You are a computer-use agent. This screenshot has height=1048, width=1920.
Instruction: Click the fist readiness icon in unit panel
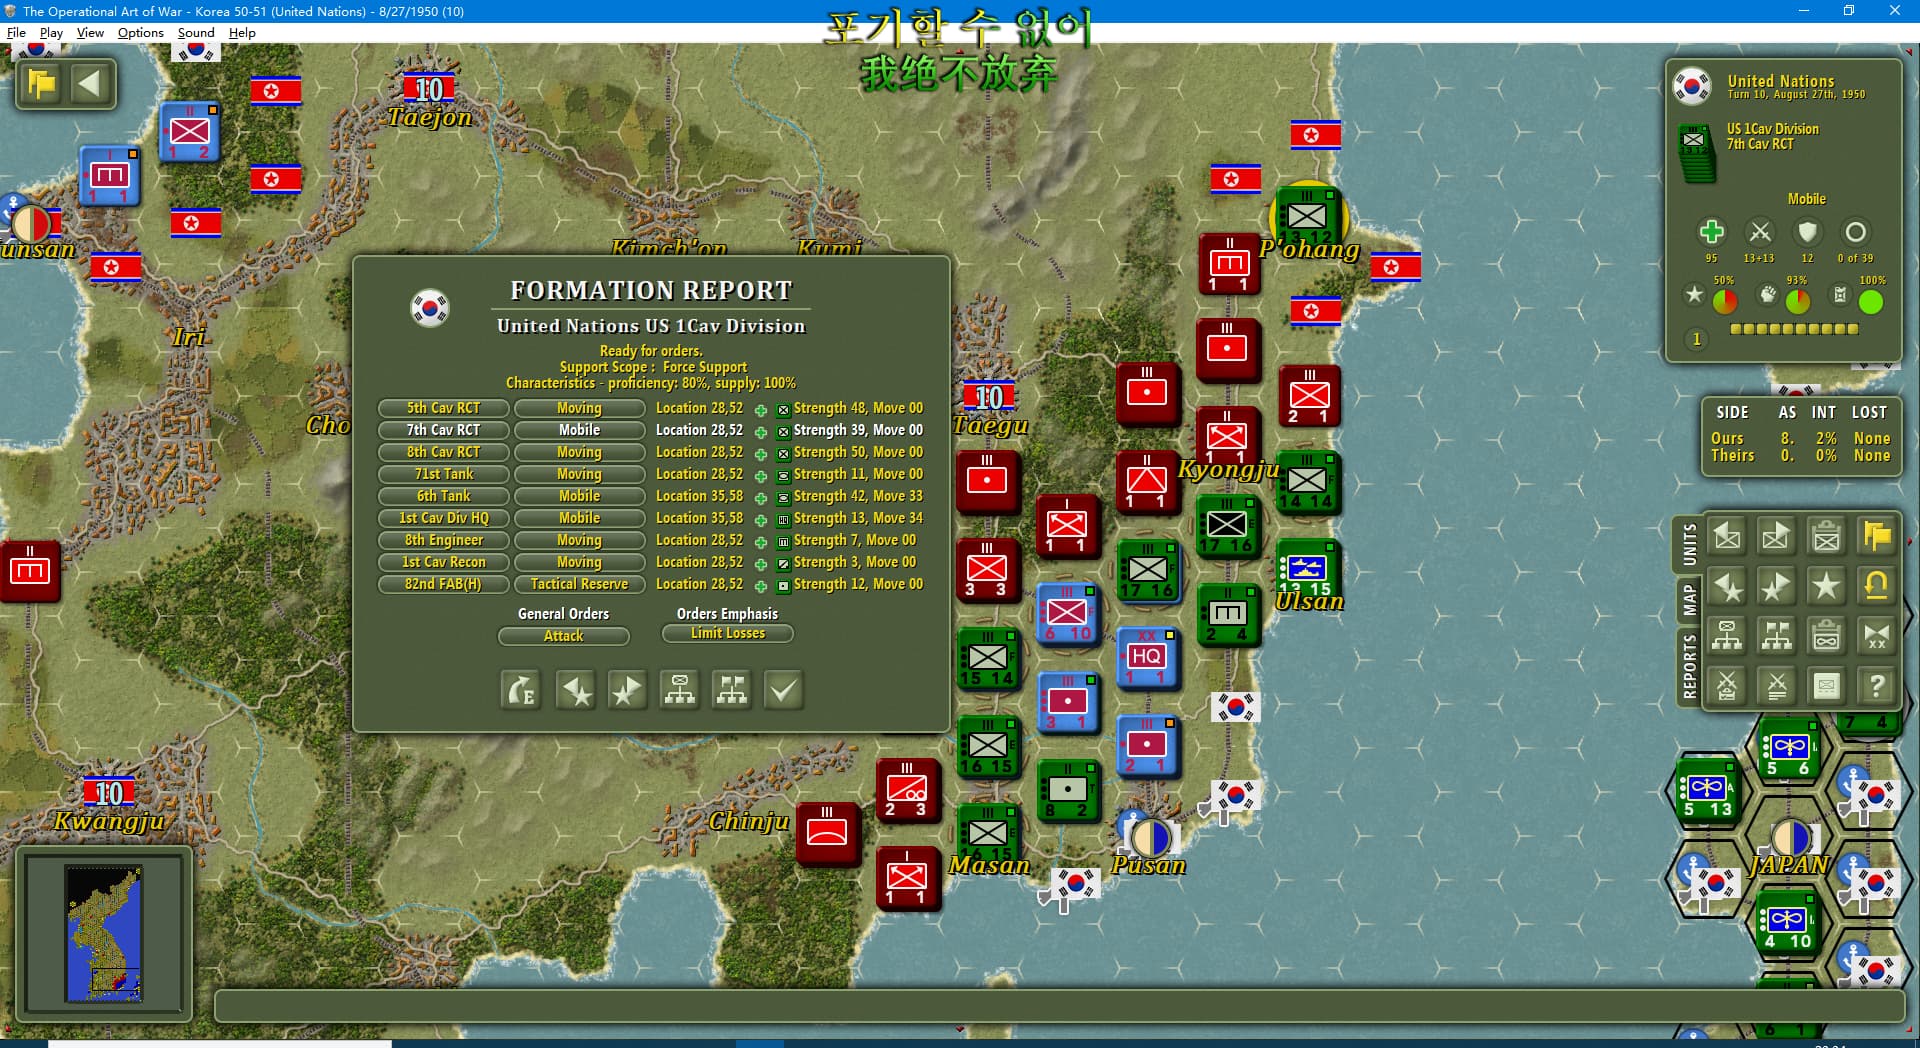(1769, 294)
